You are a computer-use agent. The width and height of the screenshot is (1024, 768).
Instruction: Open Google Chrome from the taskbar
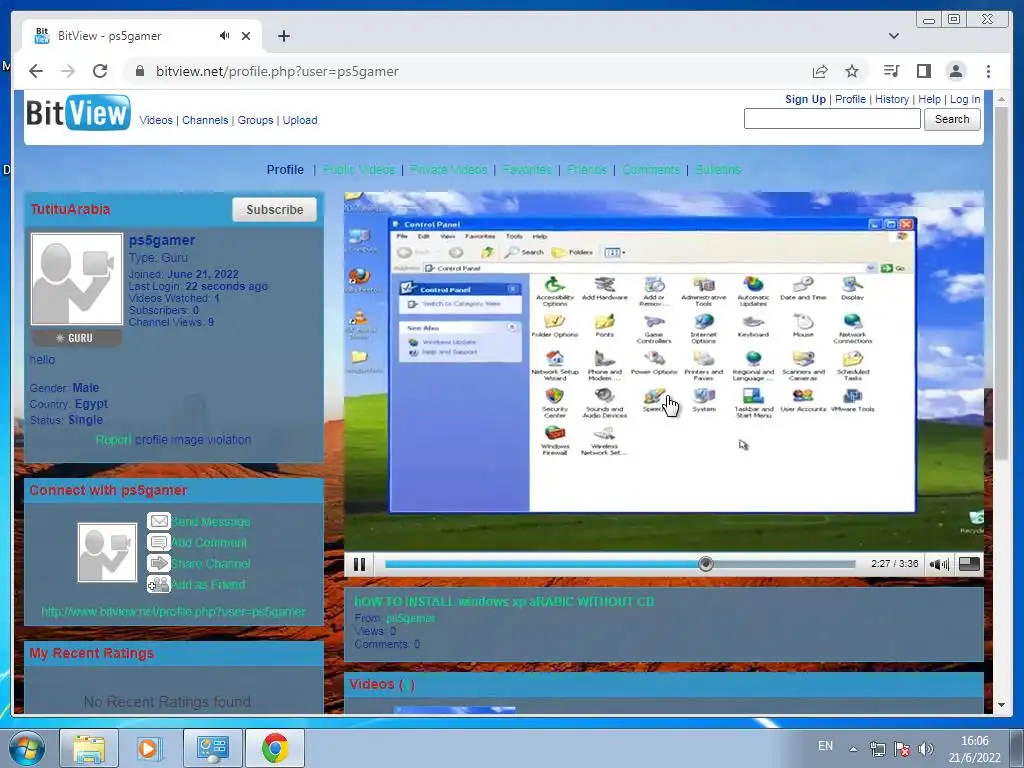coord(275,748)
